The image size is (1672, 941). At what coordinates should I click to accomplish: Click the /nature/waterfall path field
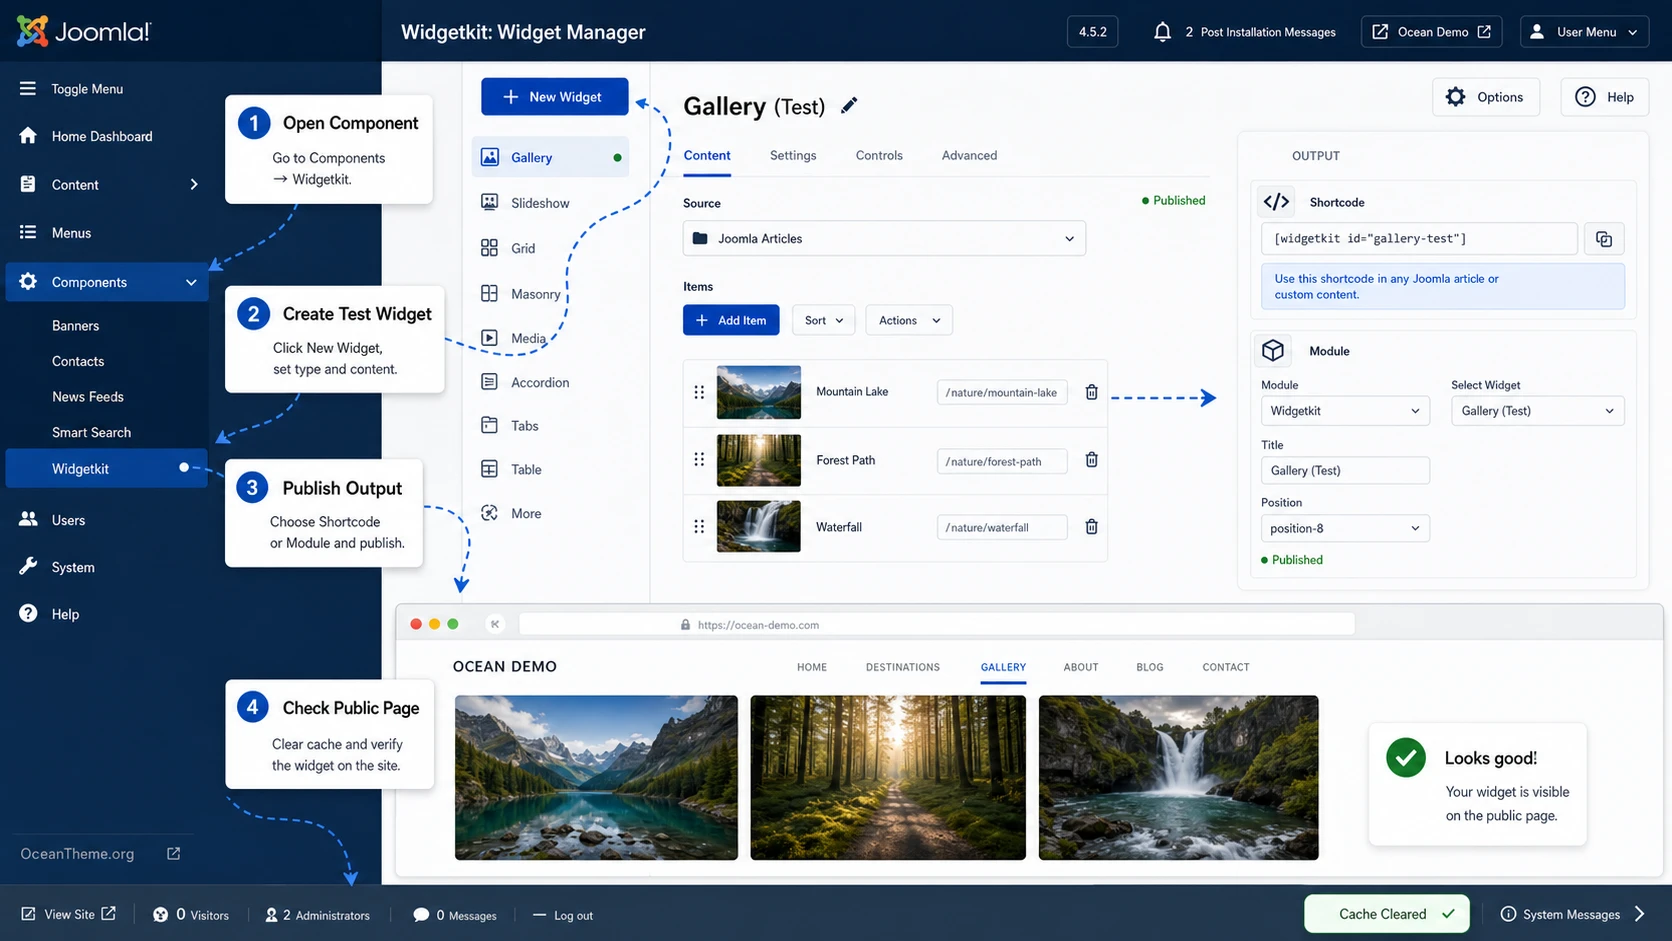click(1002, 527)
